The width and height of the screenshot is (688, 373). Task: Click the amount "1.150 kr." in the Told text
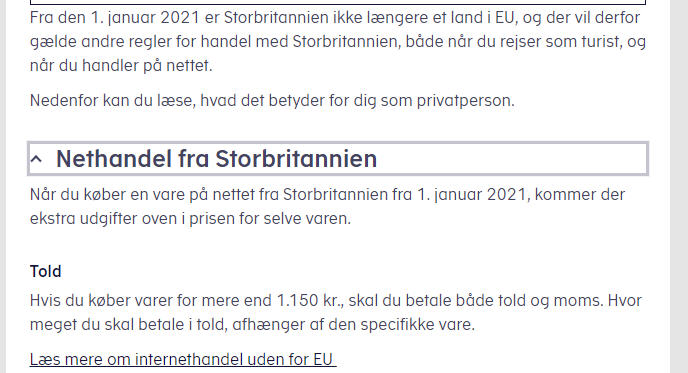point(310,301)
